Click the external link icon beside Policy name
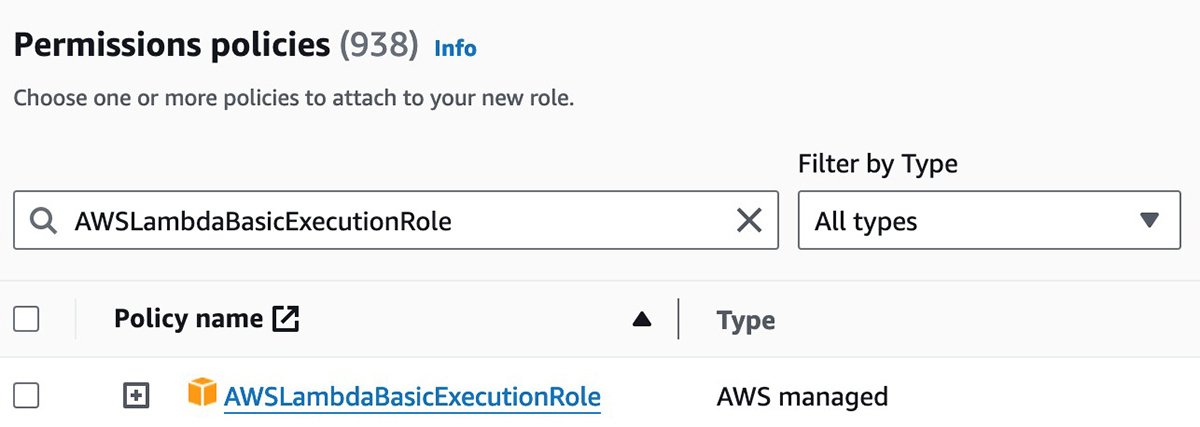1200x427 pixels. tap(286, 320)
